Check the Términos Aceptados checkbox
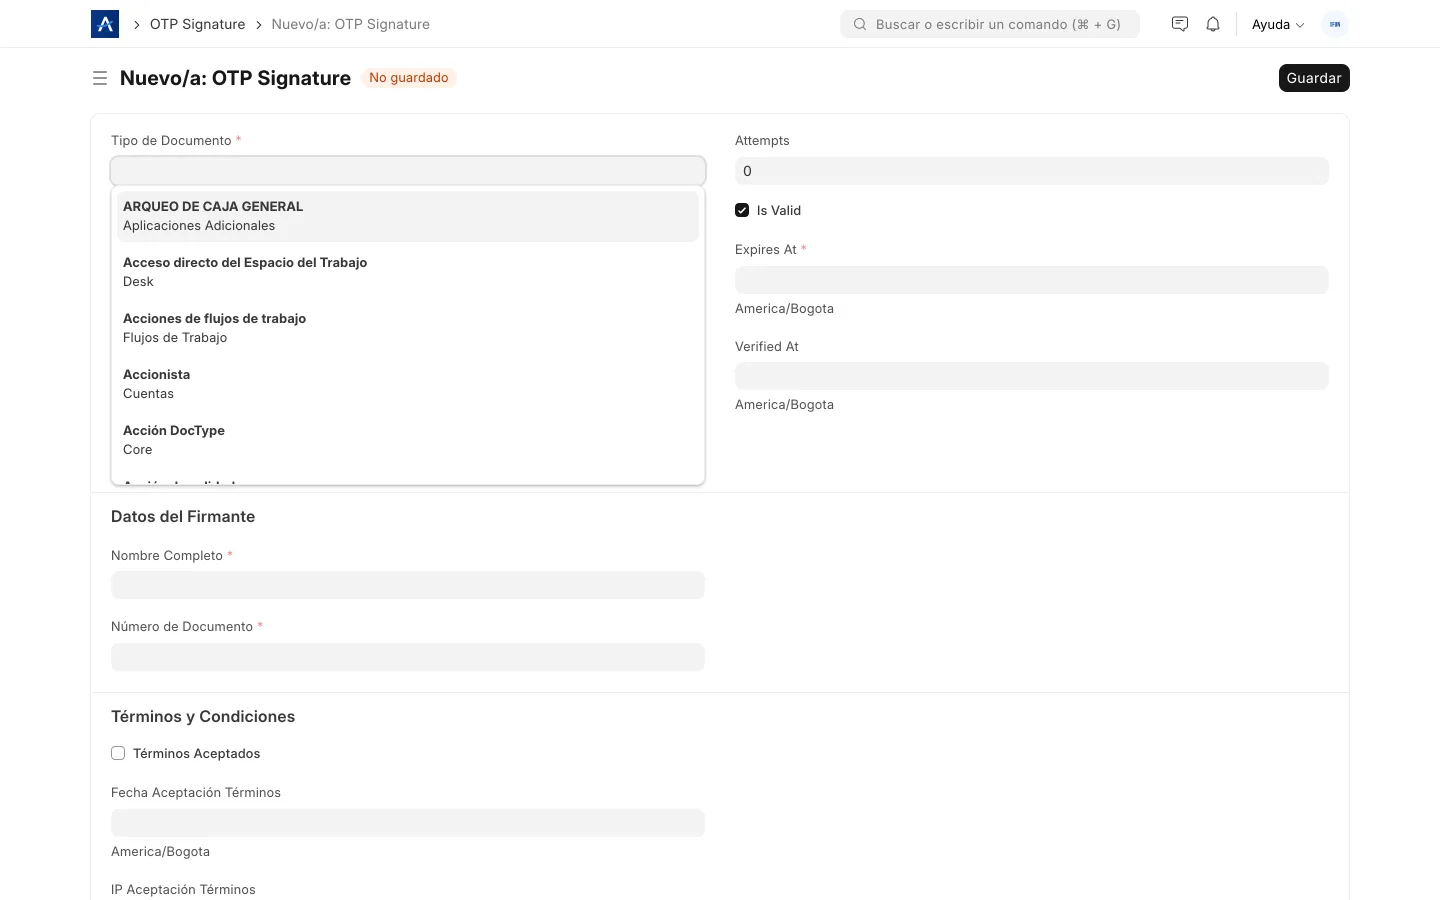1440x900 pixels. (118, 753)
